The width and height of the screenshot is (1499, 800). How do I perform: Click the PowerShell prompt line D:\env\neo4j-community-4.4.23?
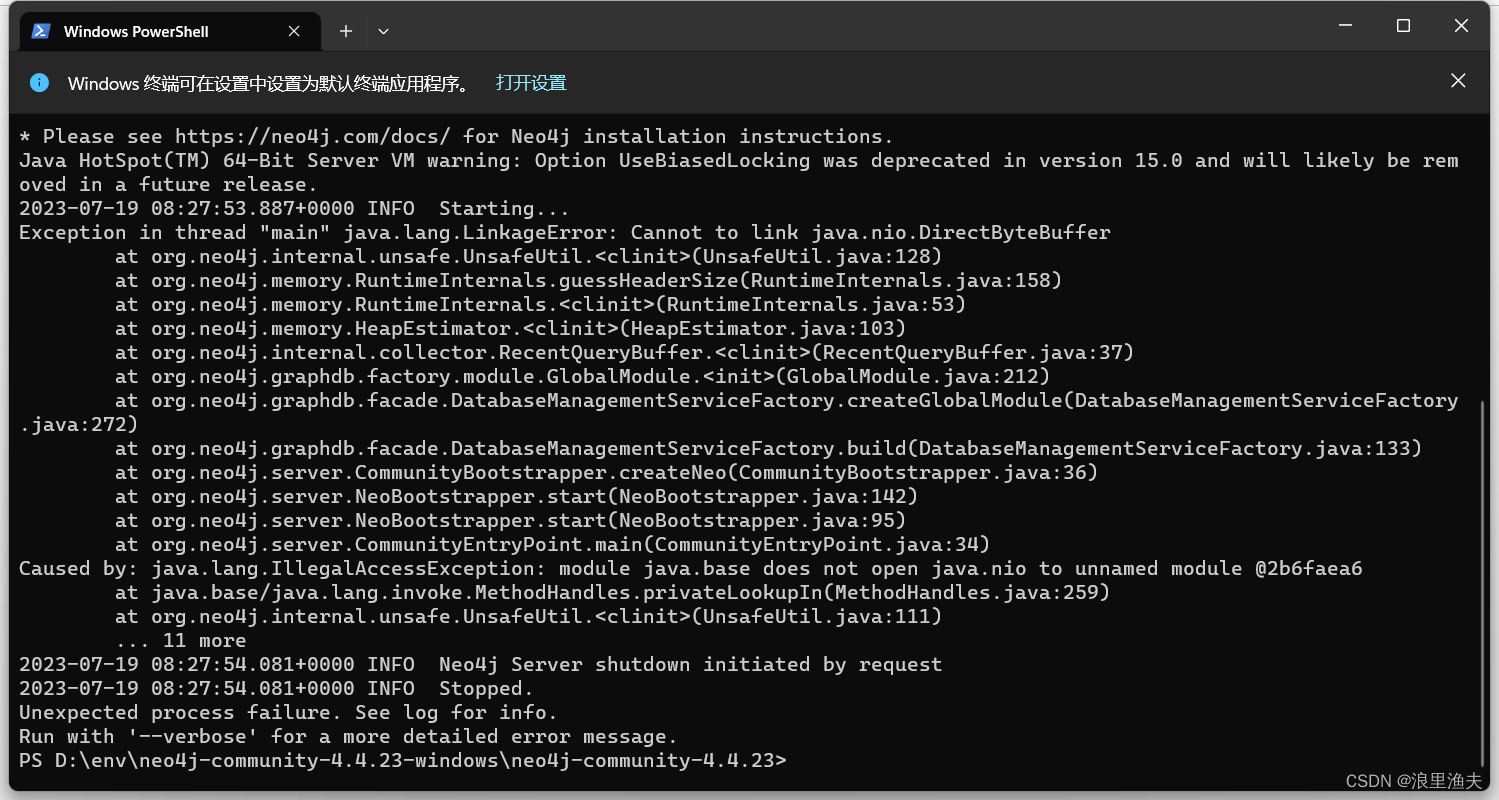(403, 761)
